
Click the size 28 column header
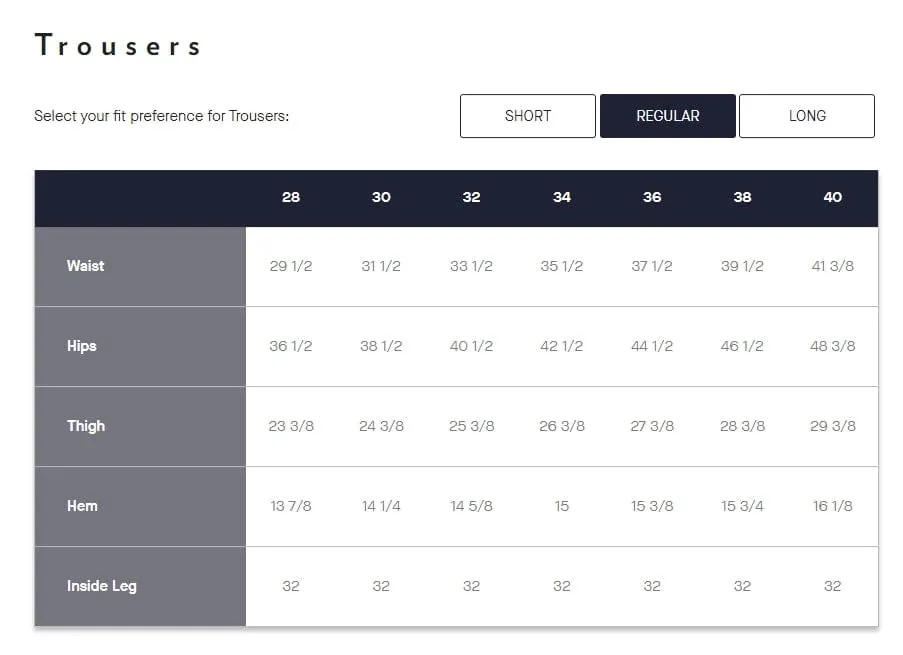pos(291,197)
